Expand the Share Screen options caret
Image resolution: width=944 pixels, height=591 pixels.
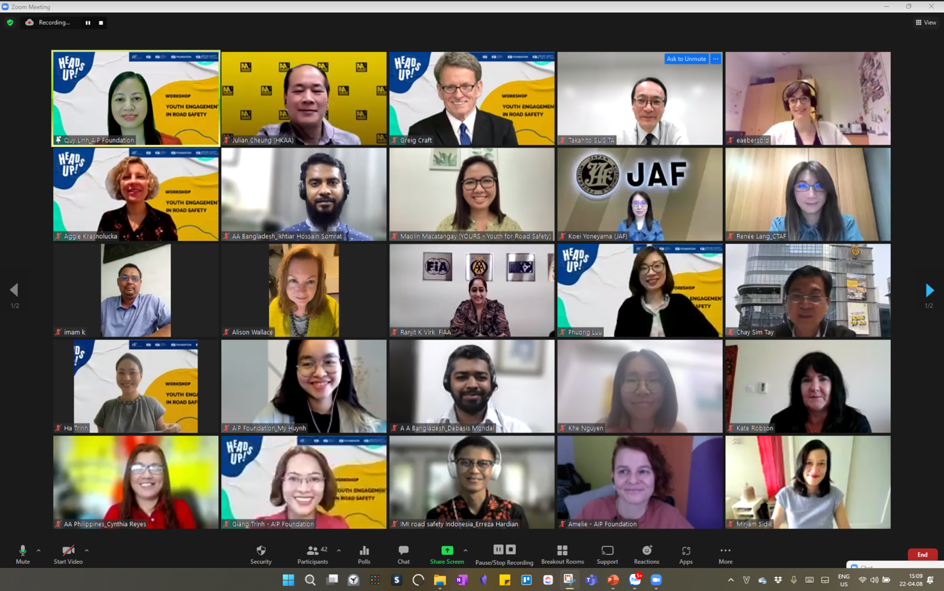(465, 550)
